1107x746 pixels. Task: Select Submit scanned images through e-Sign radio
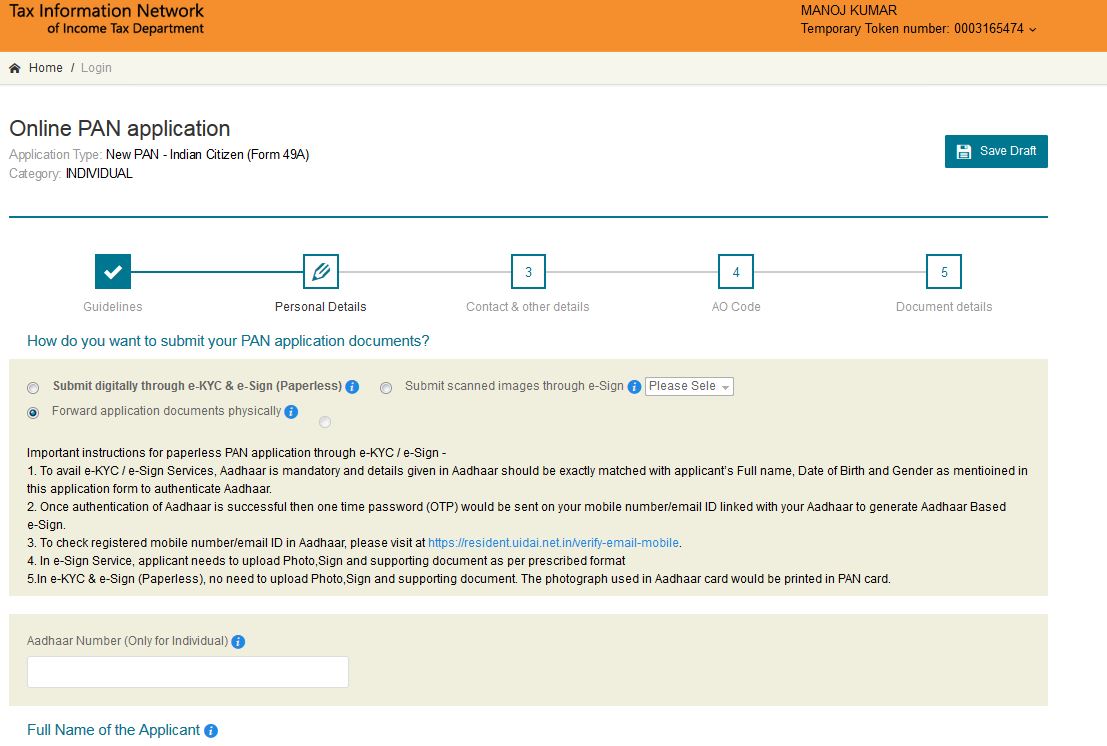point(386,388)
